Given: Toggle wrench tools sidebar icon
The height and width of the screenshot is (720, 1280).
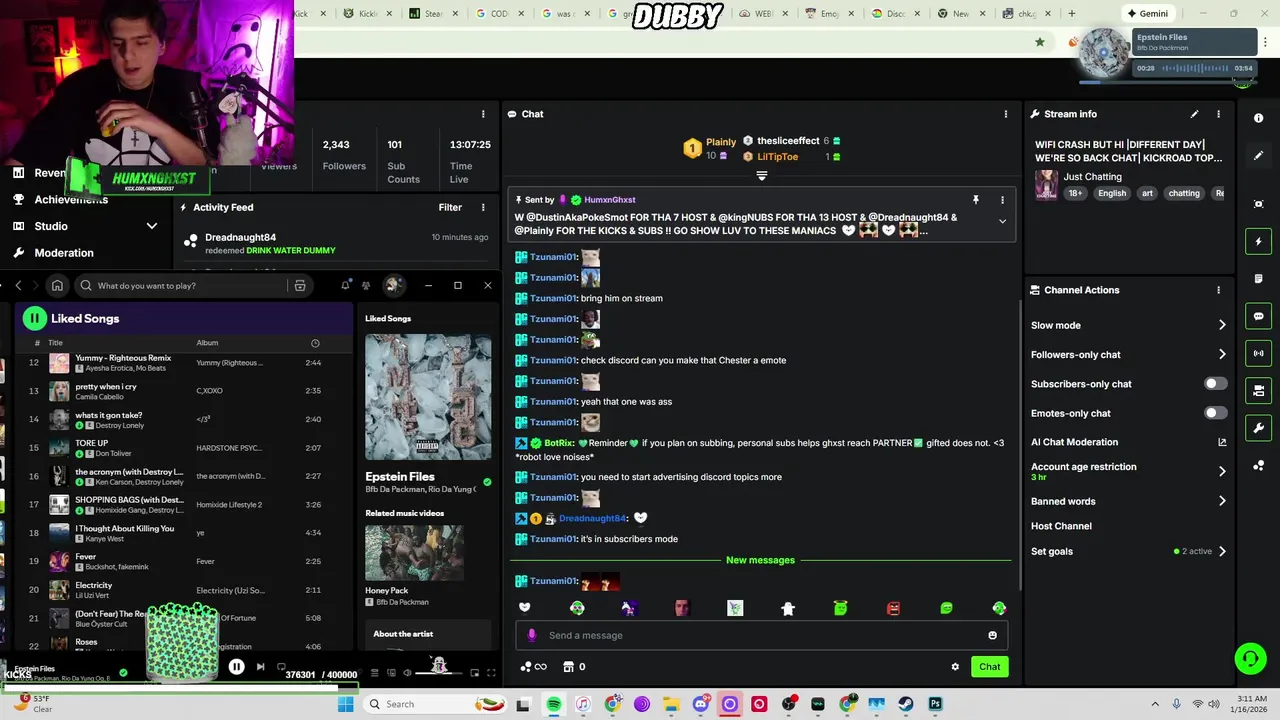Looking at the screenshot, I should tap(1259, 428).
